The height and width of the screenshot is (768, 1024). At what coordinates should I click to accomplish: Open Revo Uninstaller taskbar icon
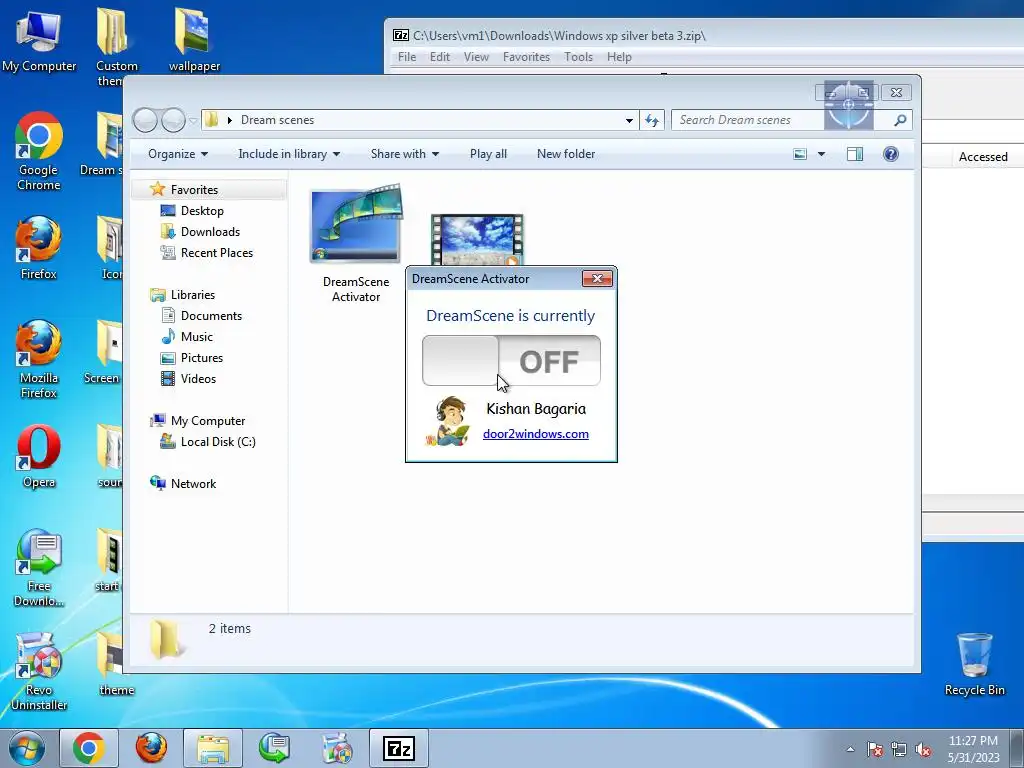tap(337, 748)
